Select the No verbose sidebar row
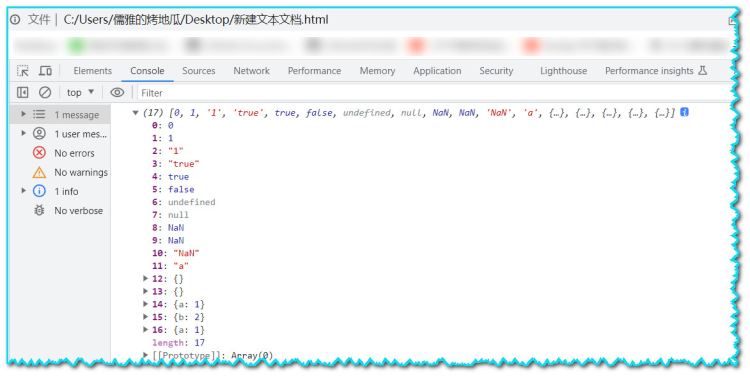This screenshot has width=750, height=377. 60,210
